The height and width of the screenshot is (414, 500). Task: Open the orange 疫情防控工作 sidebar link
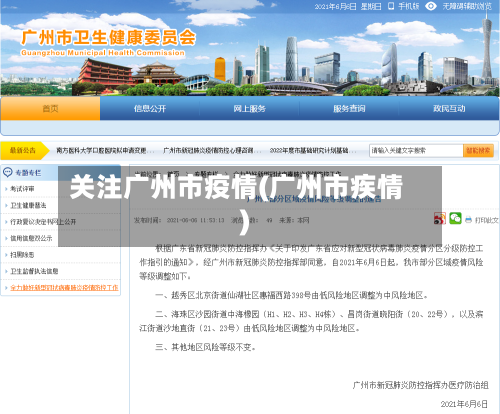pos(64,287)
